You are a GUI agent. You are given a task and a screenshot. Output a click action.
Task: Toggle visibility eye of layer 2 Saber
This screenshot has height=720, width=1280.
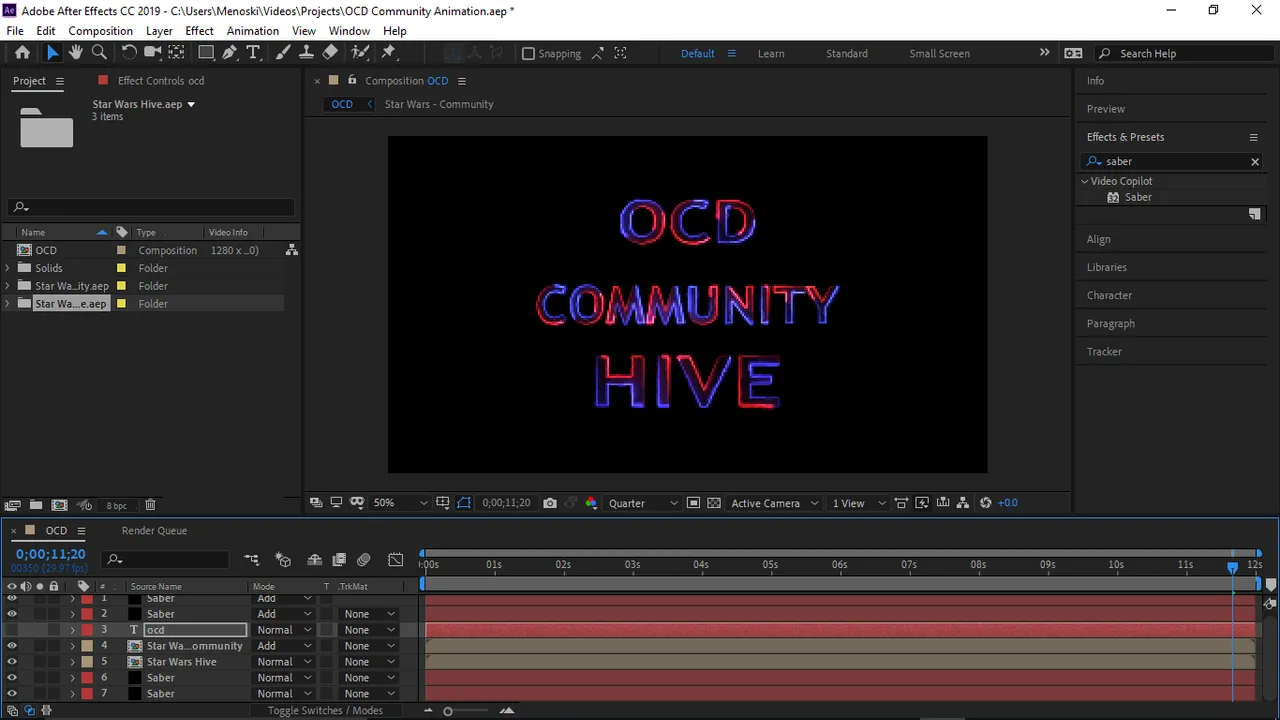click(12, 614)
